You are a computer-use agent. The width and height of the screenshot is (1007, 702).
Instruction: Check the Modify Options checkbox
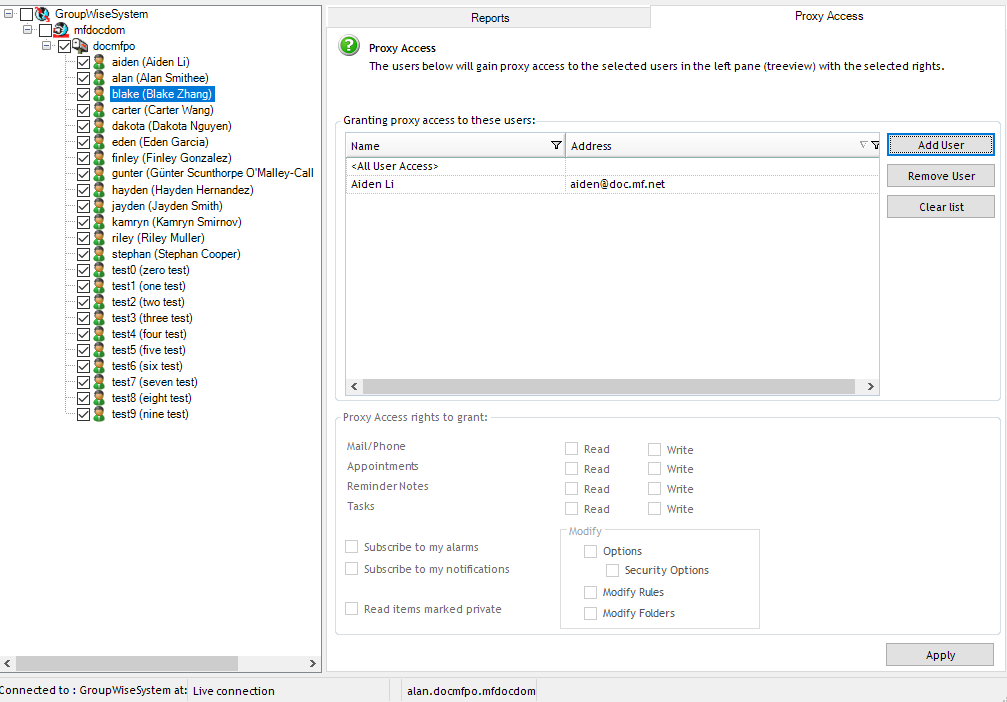(x=590, y=551)
